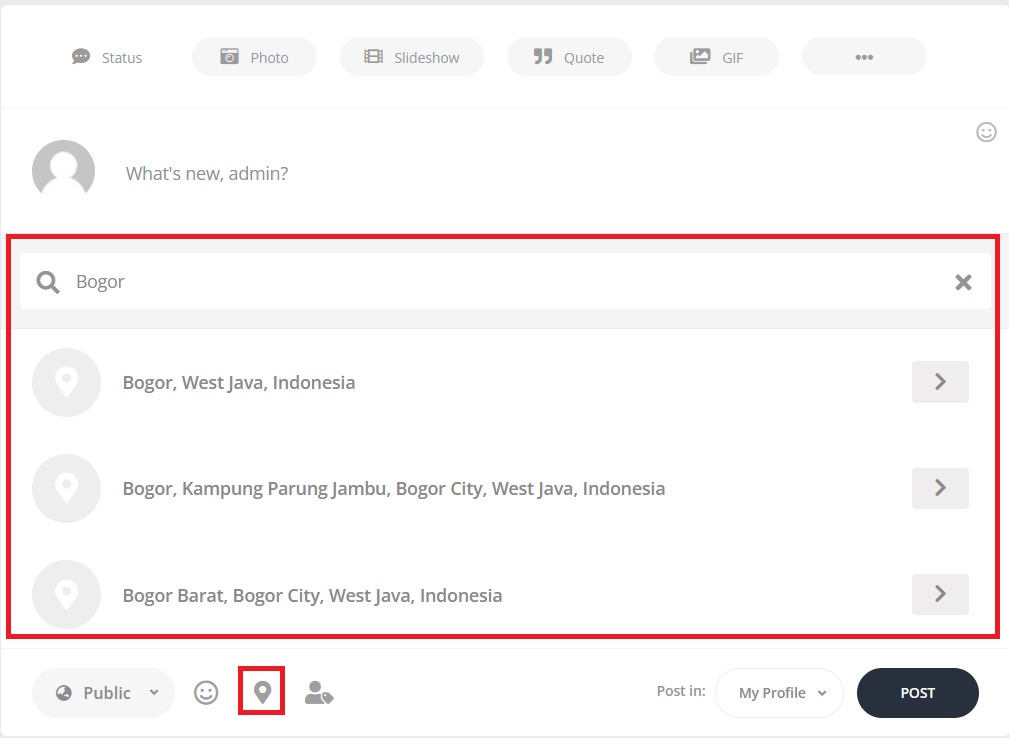Screen dimensions: 1009x738
Task: Open arrow for Bogor, West Java, Indonesia
Action: coord(940,382)
